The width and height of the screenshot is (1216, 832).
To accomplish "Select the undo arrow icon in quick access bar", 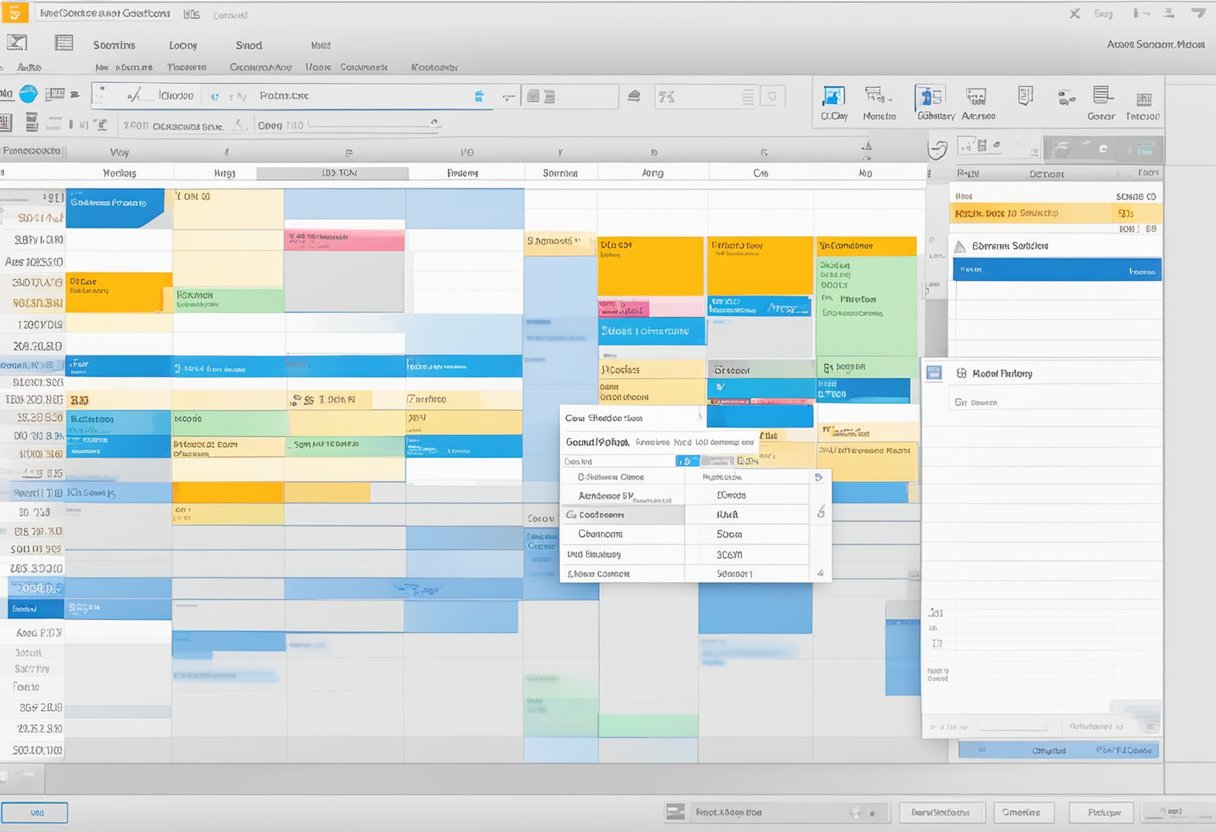I will click(x=218, y=94).
